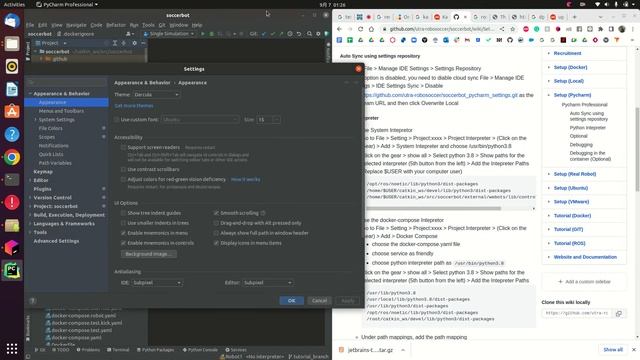Click the Settings dialog help question mark
This screenshot has height=360, width=640.
tap(33, 301)
